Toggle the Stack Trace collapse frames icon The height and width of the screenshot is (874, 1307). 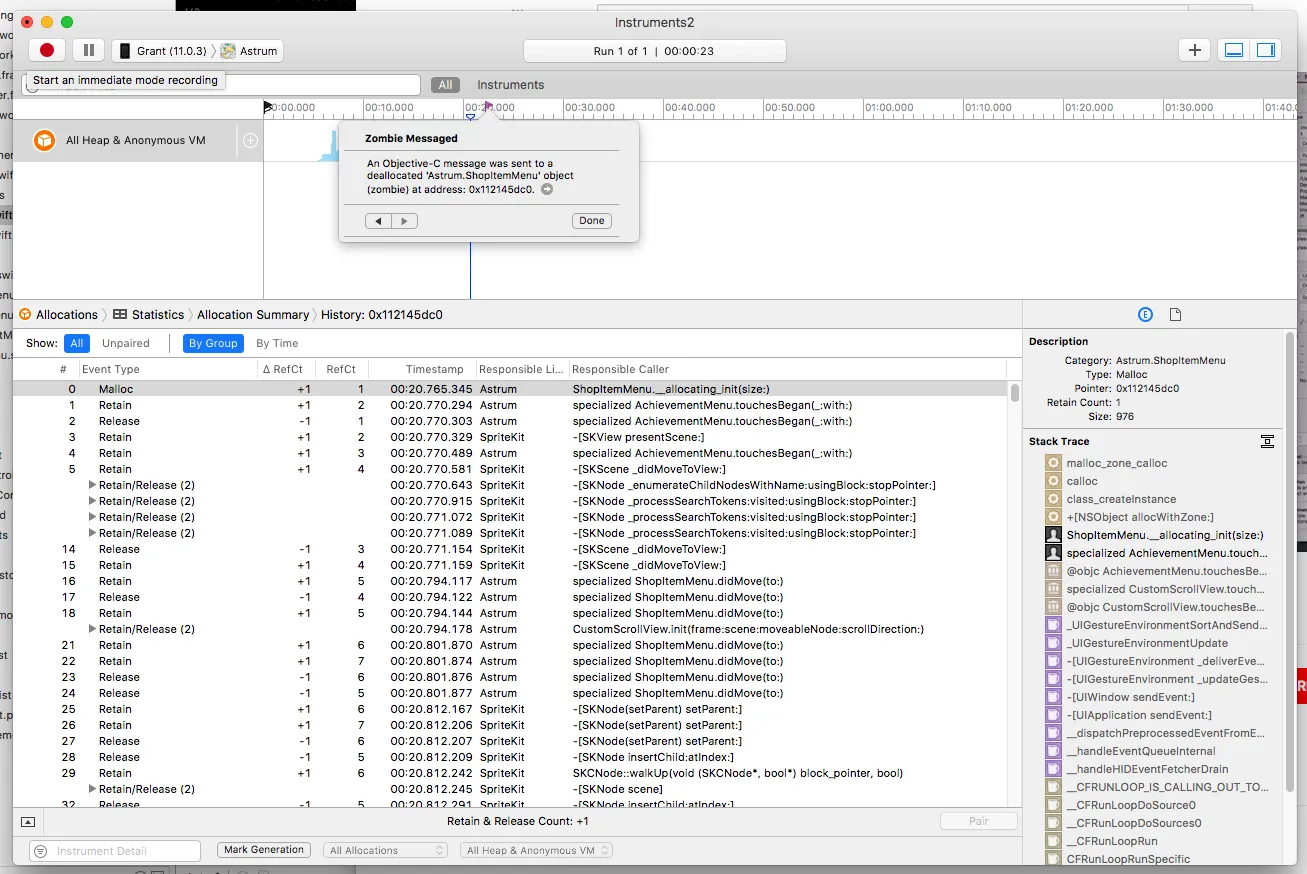coord(1267,441)
